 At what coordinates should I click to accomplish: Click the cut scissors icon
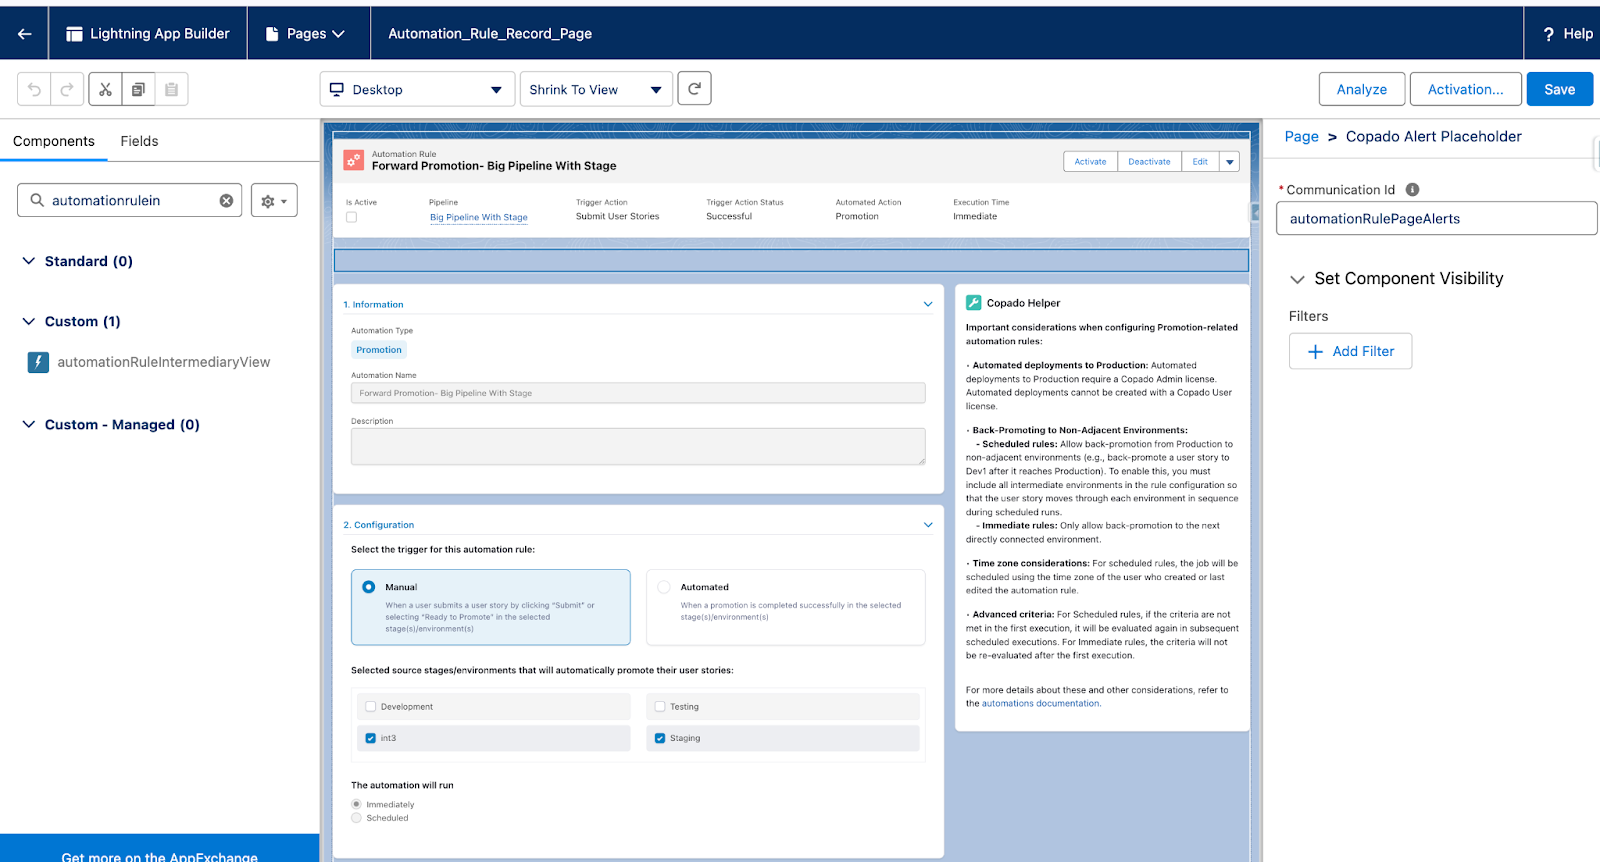pyautogui.click(x=105, y=89)
